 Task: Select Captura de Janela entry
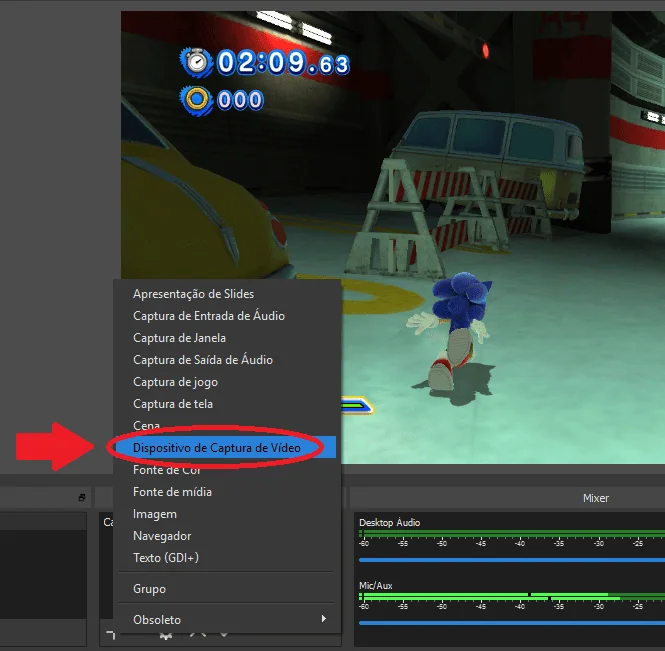[227, 338]
